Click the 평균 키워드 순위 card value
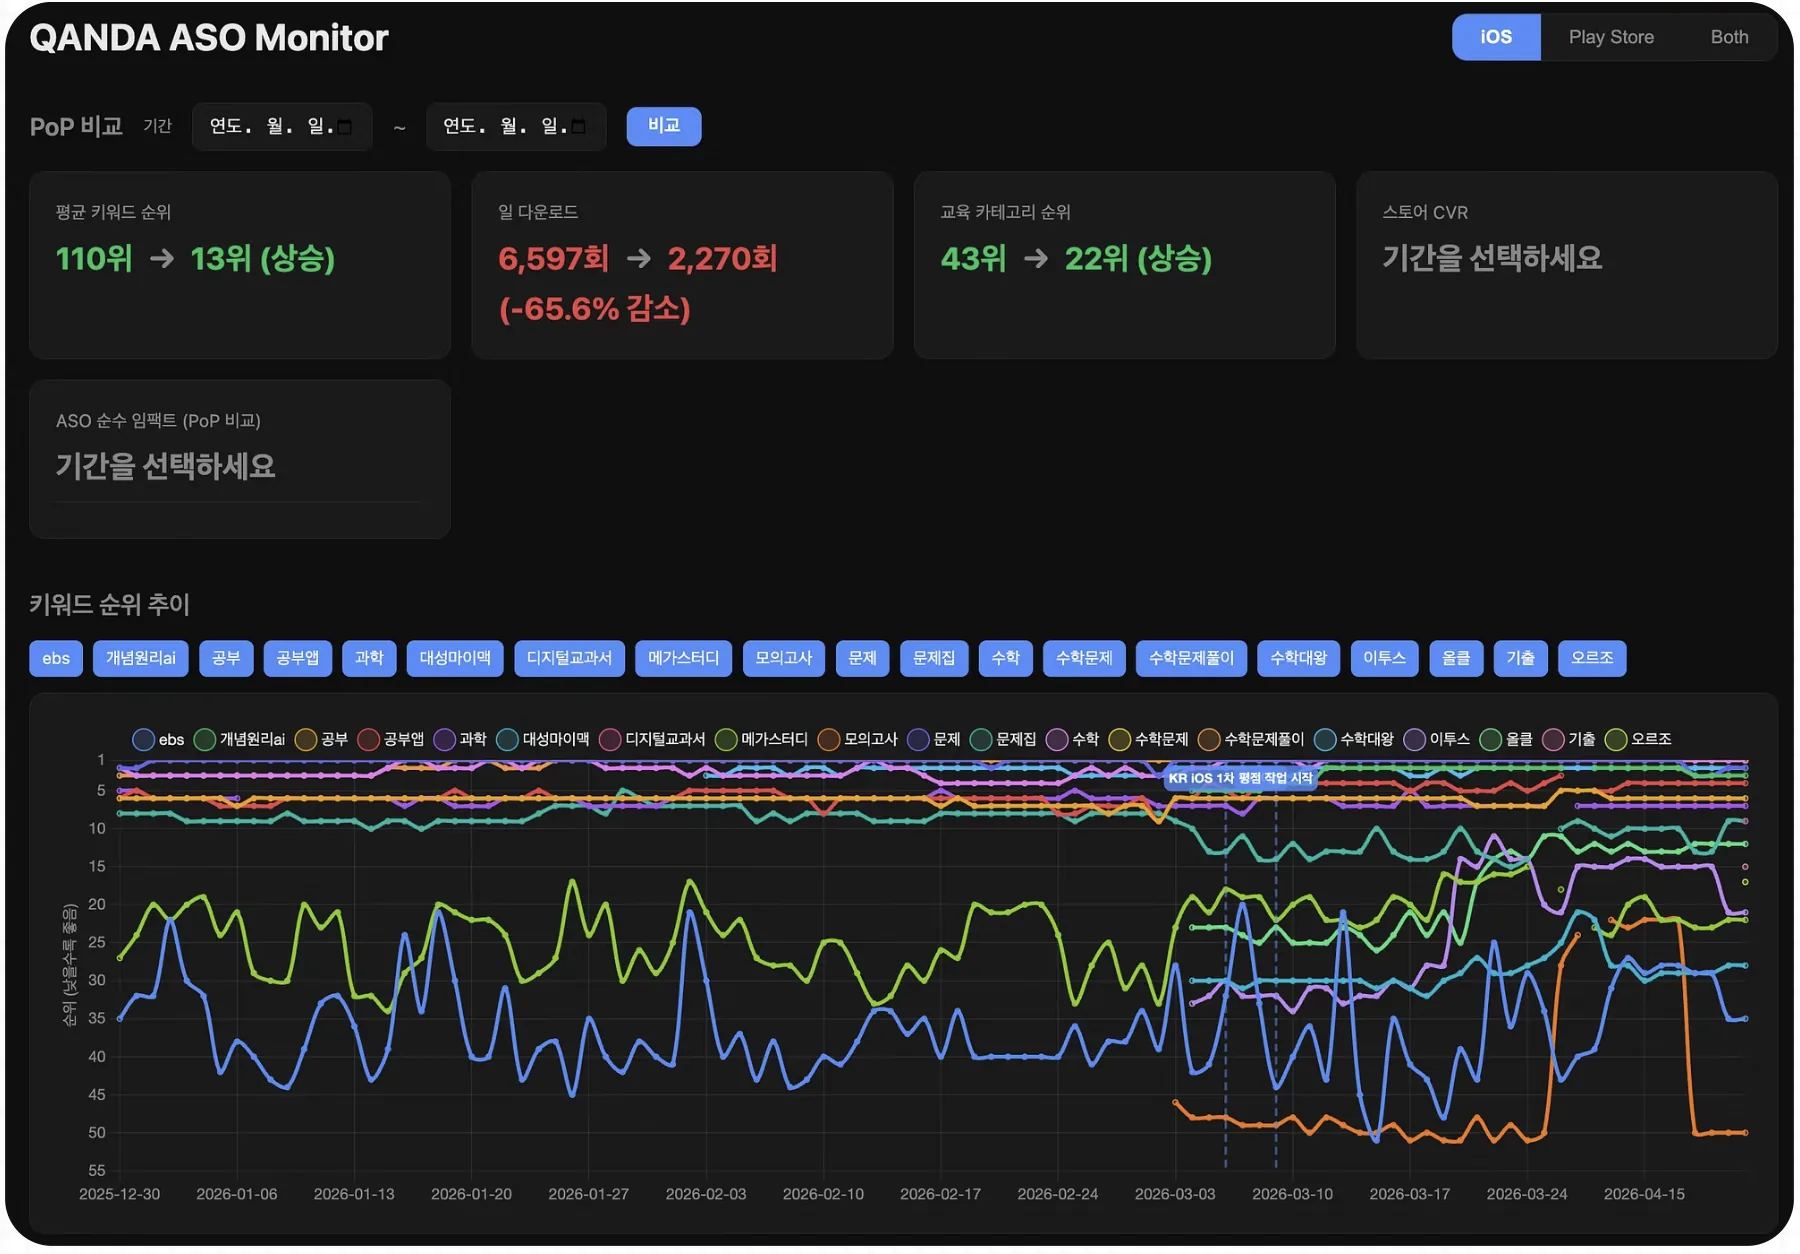1800x1254 pixels. tap(195, 259)
